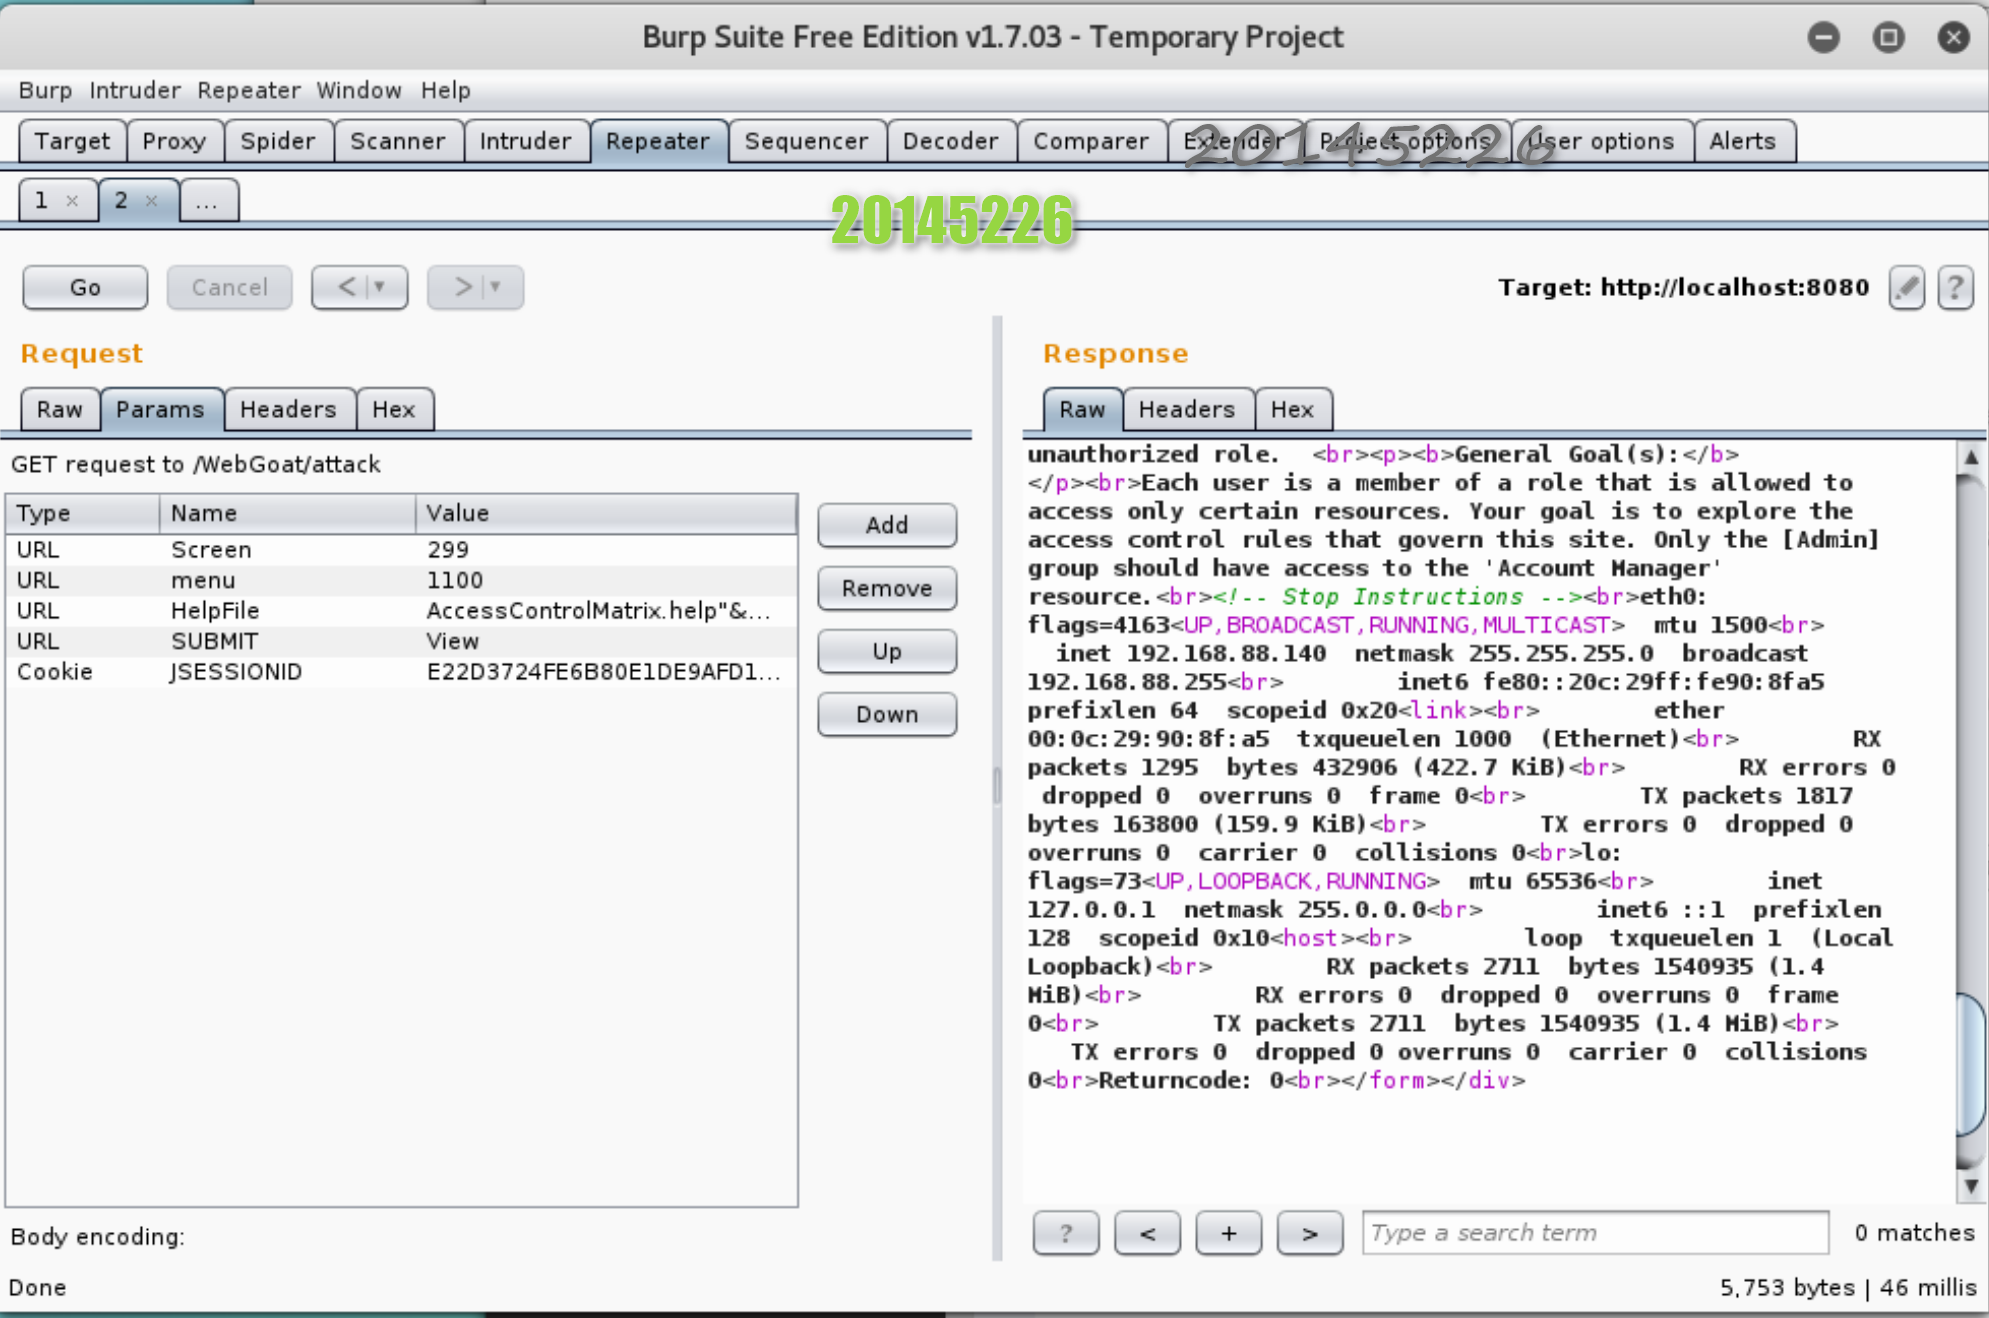Remove the selected parameter

click(886, 588)
